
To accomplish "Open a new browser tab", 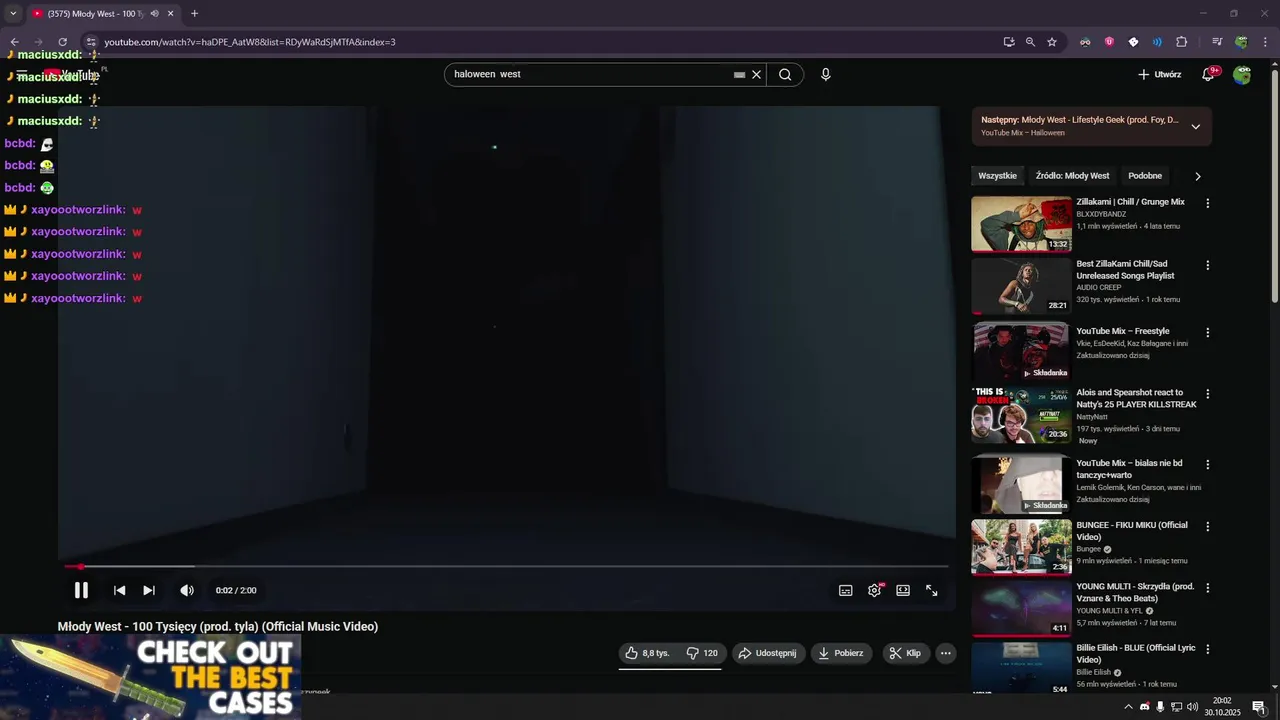I will [194, 14].
